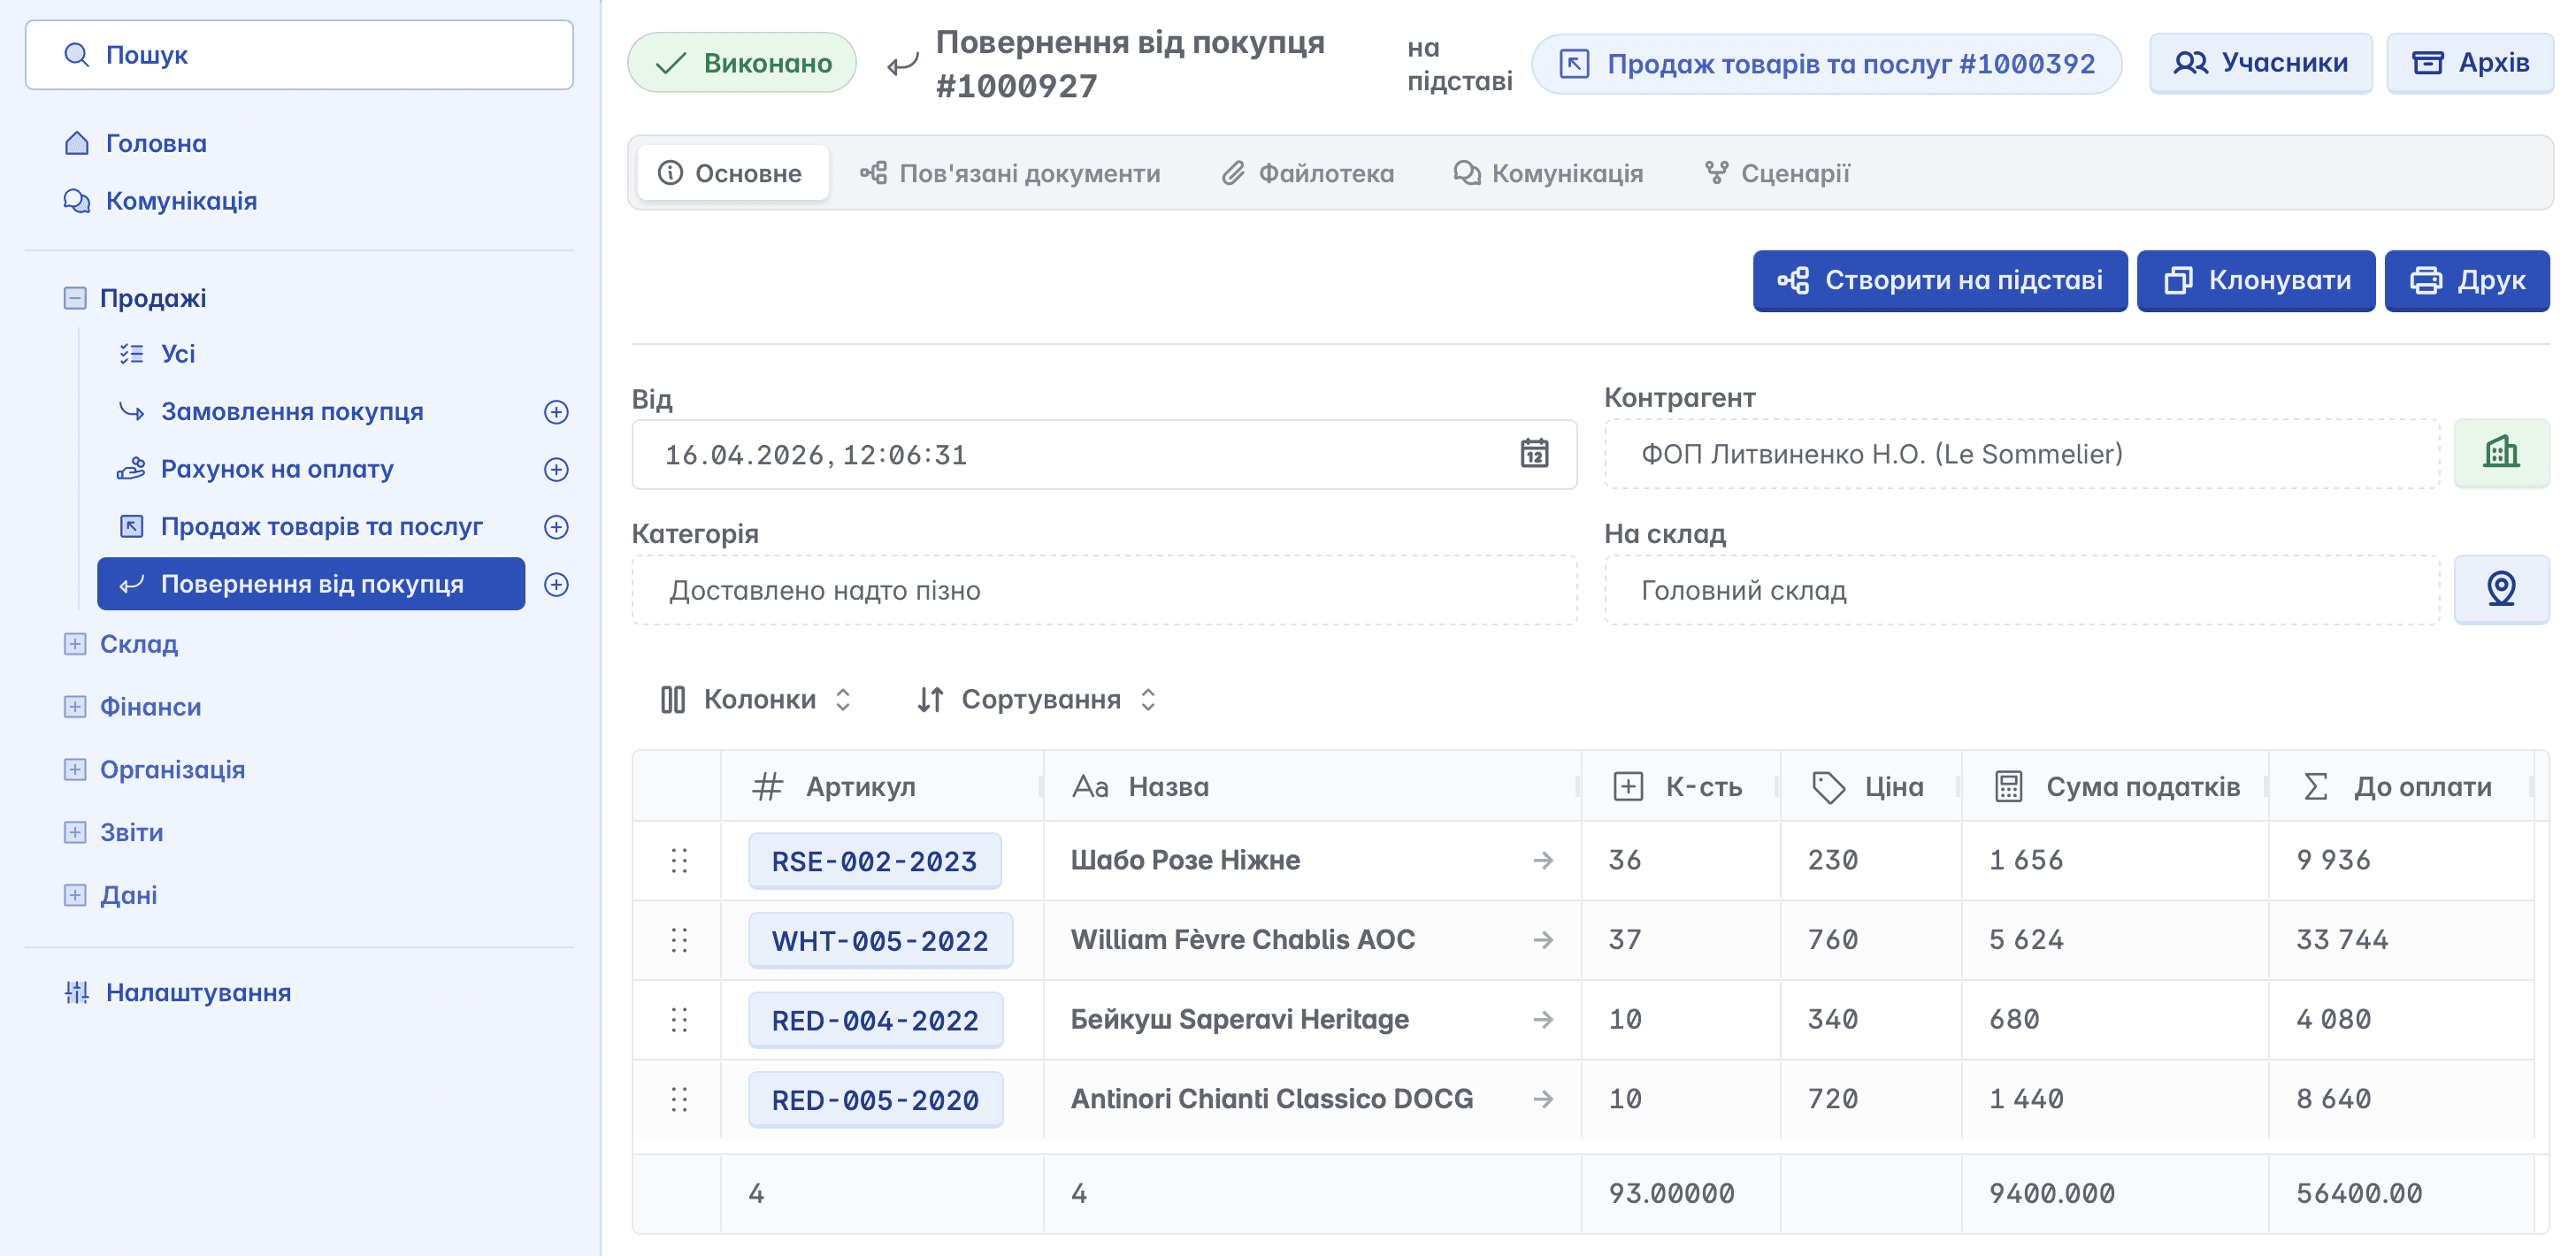The image size is (2576, 1256).
Task: Switch to Файлотека tab
Action: 1307,173
